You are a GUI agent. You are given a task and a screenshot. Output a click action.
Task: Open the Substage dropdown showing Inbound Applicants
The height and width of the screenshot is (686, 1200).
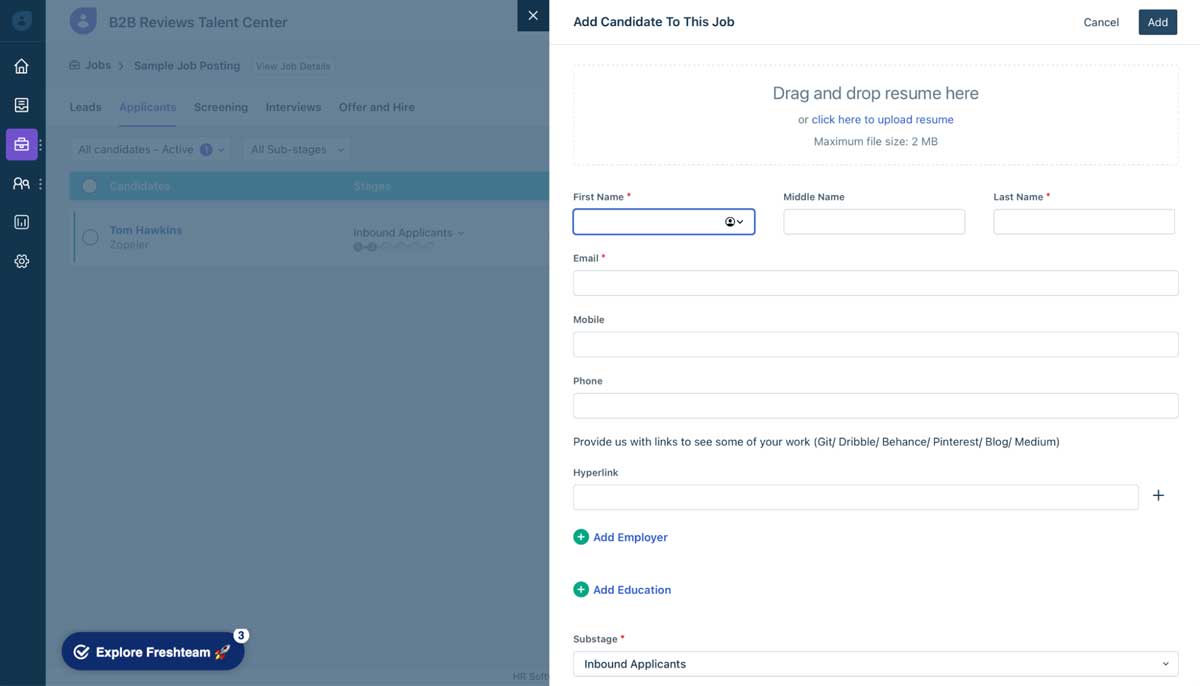(x=875, y=663)
